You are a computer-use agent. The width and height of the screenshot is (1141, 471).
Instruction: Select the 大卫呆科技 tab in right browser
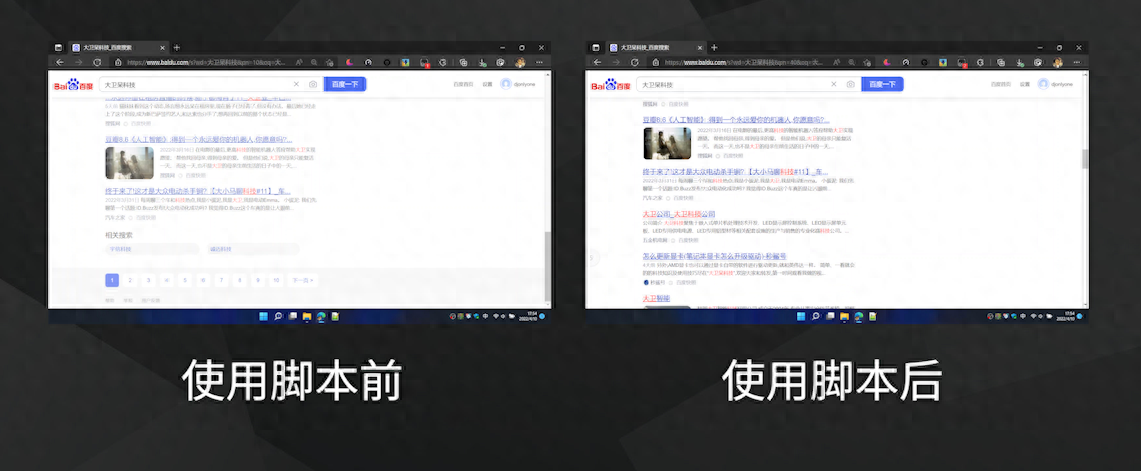tap(647, 47)
